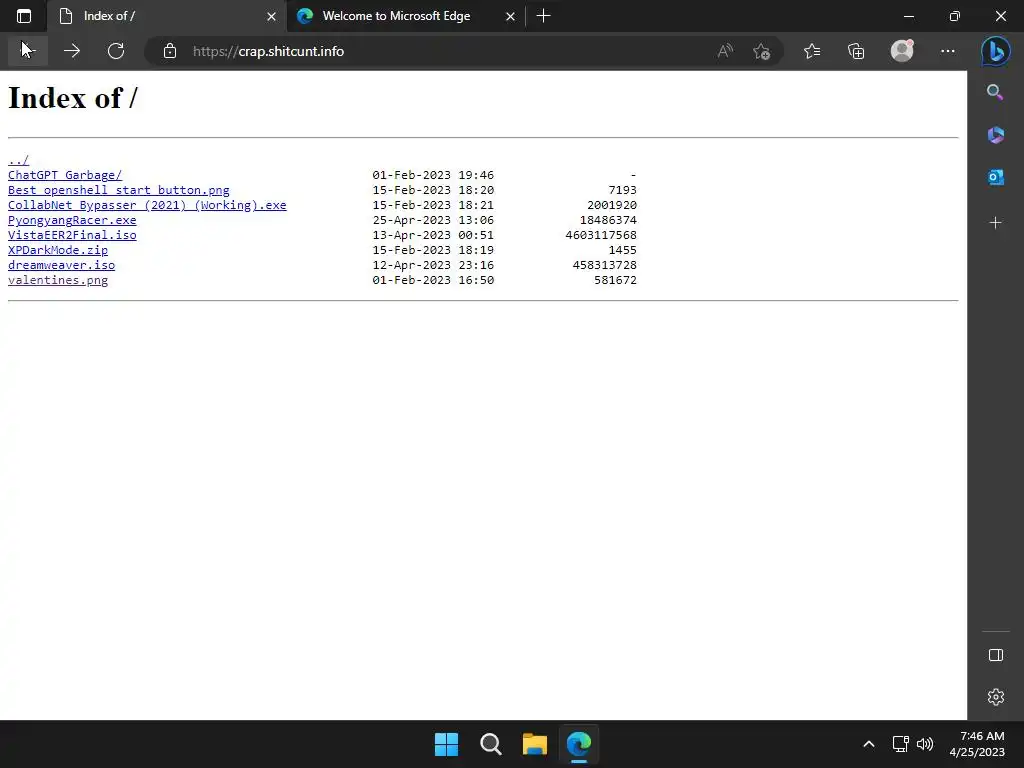Open the Bing chat sidebar button

pyautogui.click(x=995, y=51)
